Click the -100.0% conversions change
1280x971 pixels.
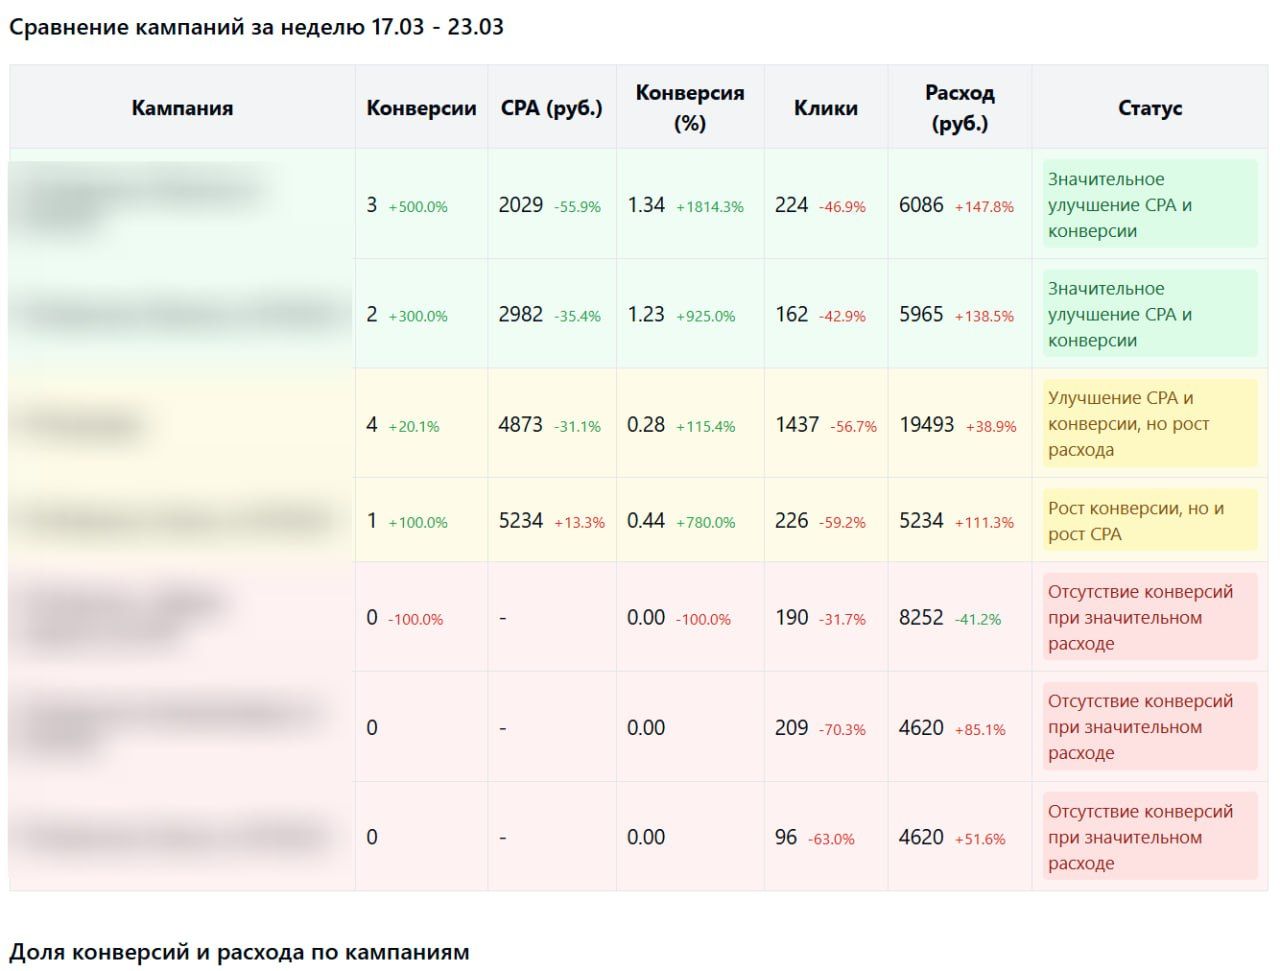click(416, 620)
